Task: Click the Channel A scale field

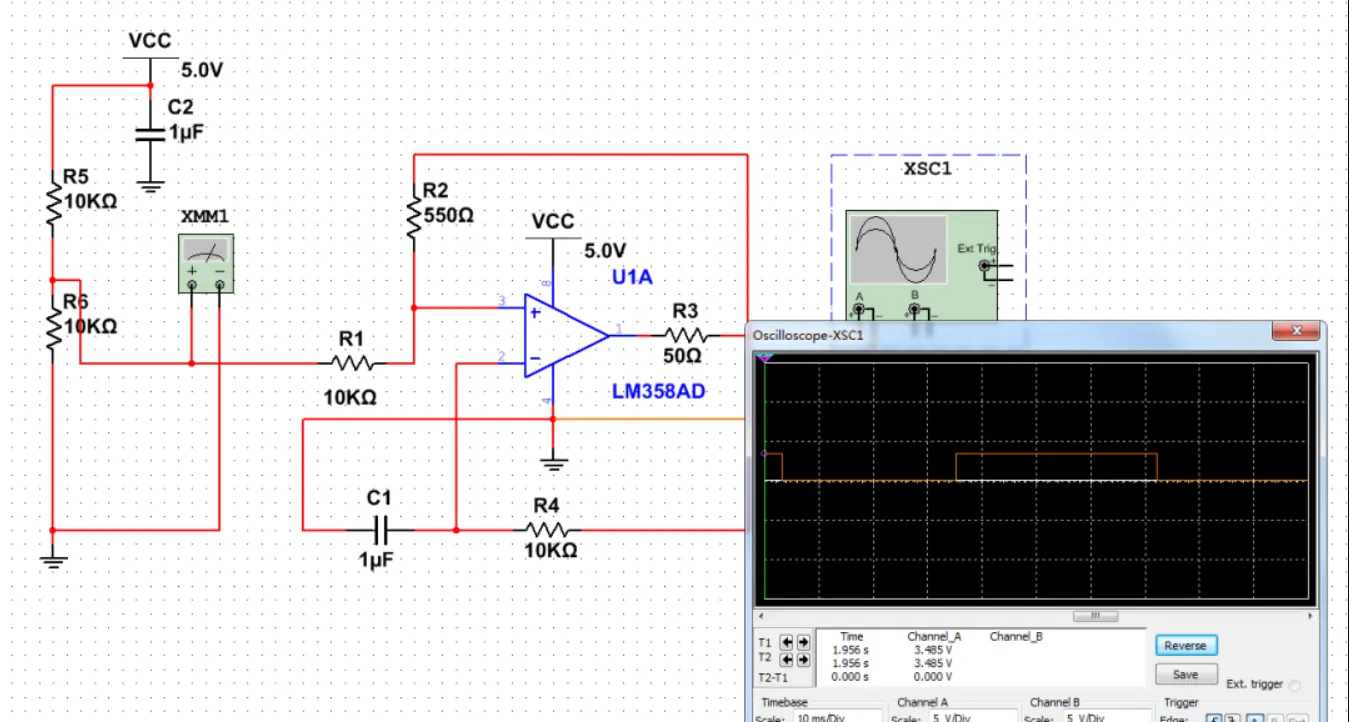Action: point(972,717)
